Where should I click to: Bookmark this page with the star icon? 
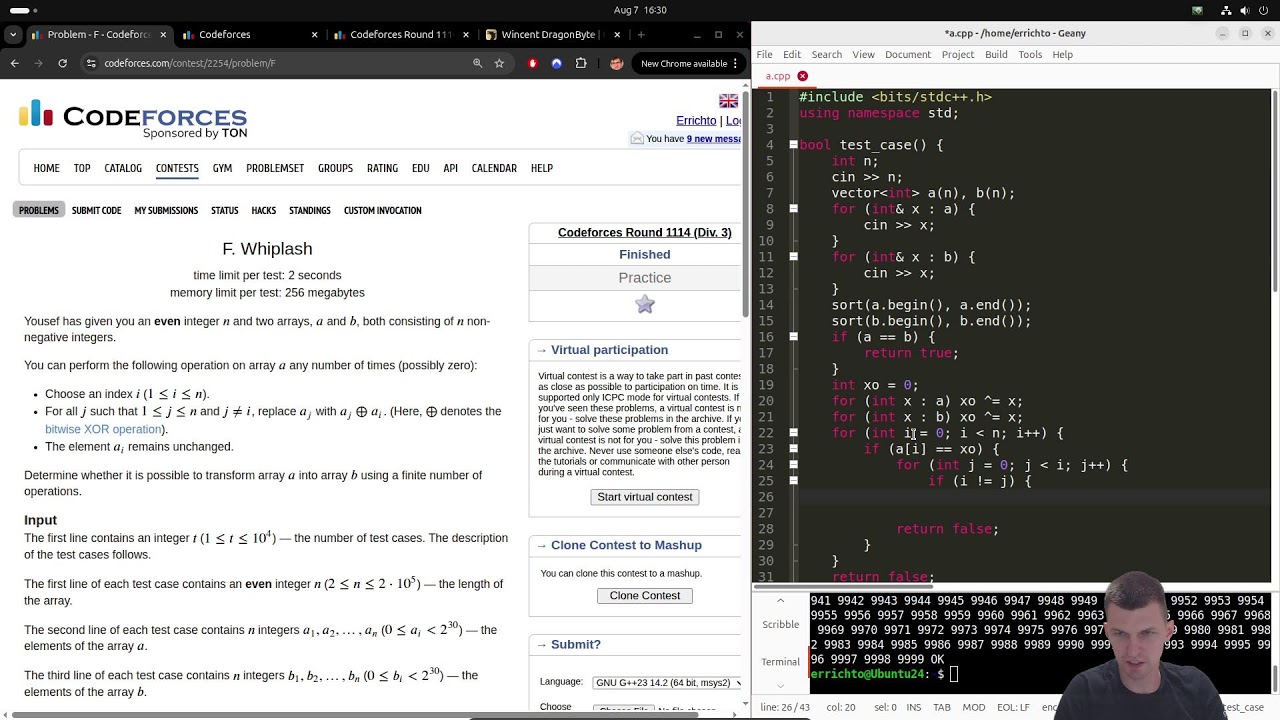[499, 63]
